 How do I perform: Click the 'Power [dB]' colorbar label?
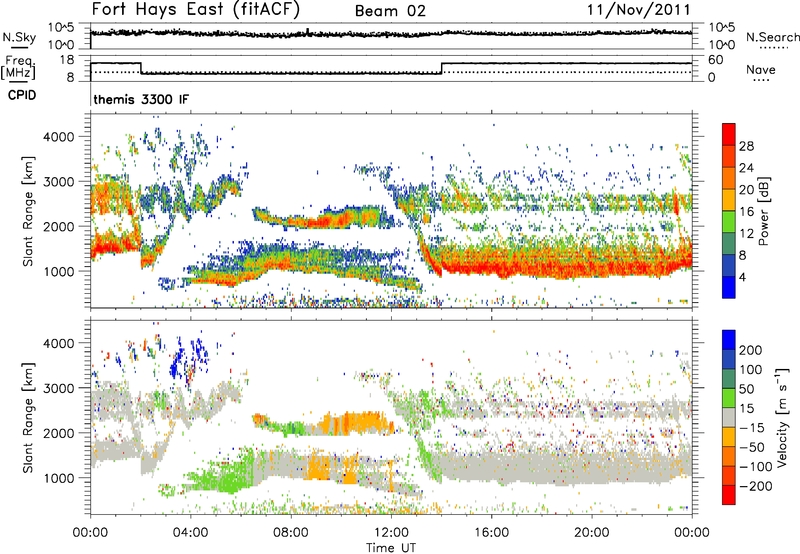click(x=763, y=211)
